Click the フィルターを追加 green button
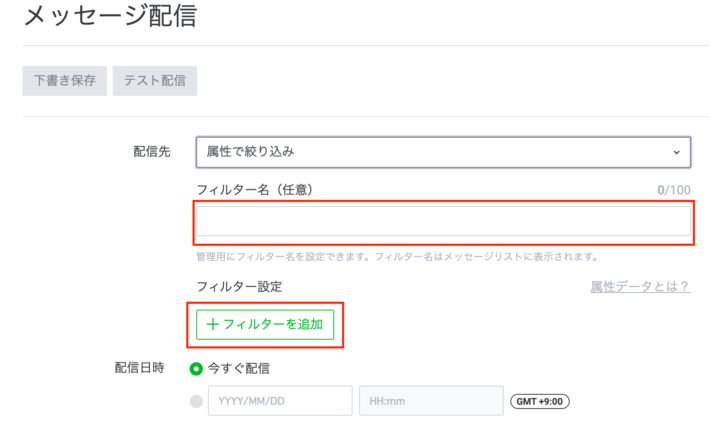The height and width of the screenshot is (444, 710). tap(265, 325)
